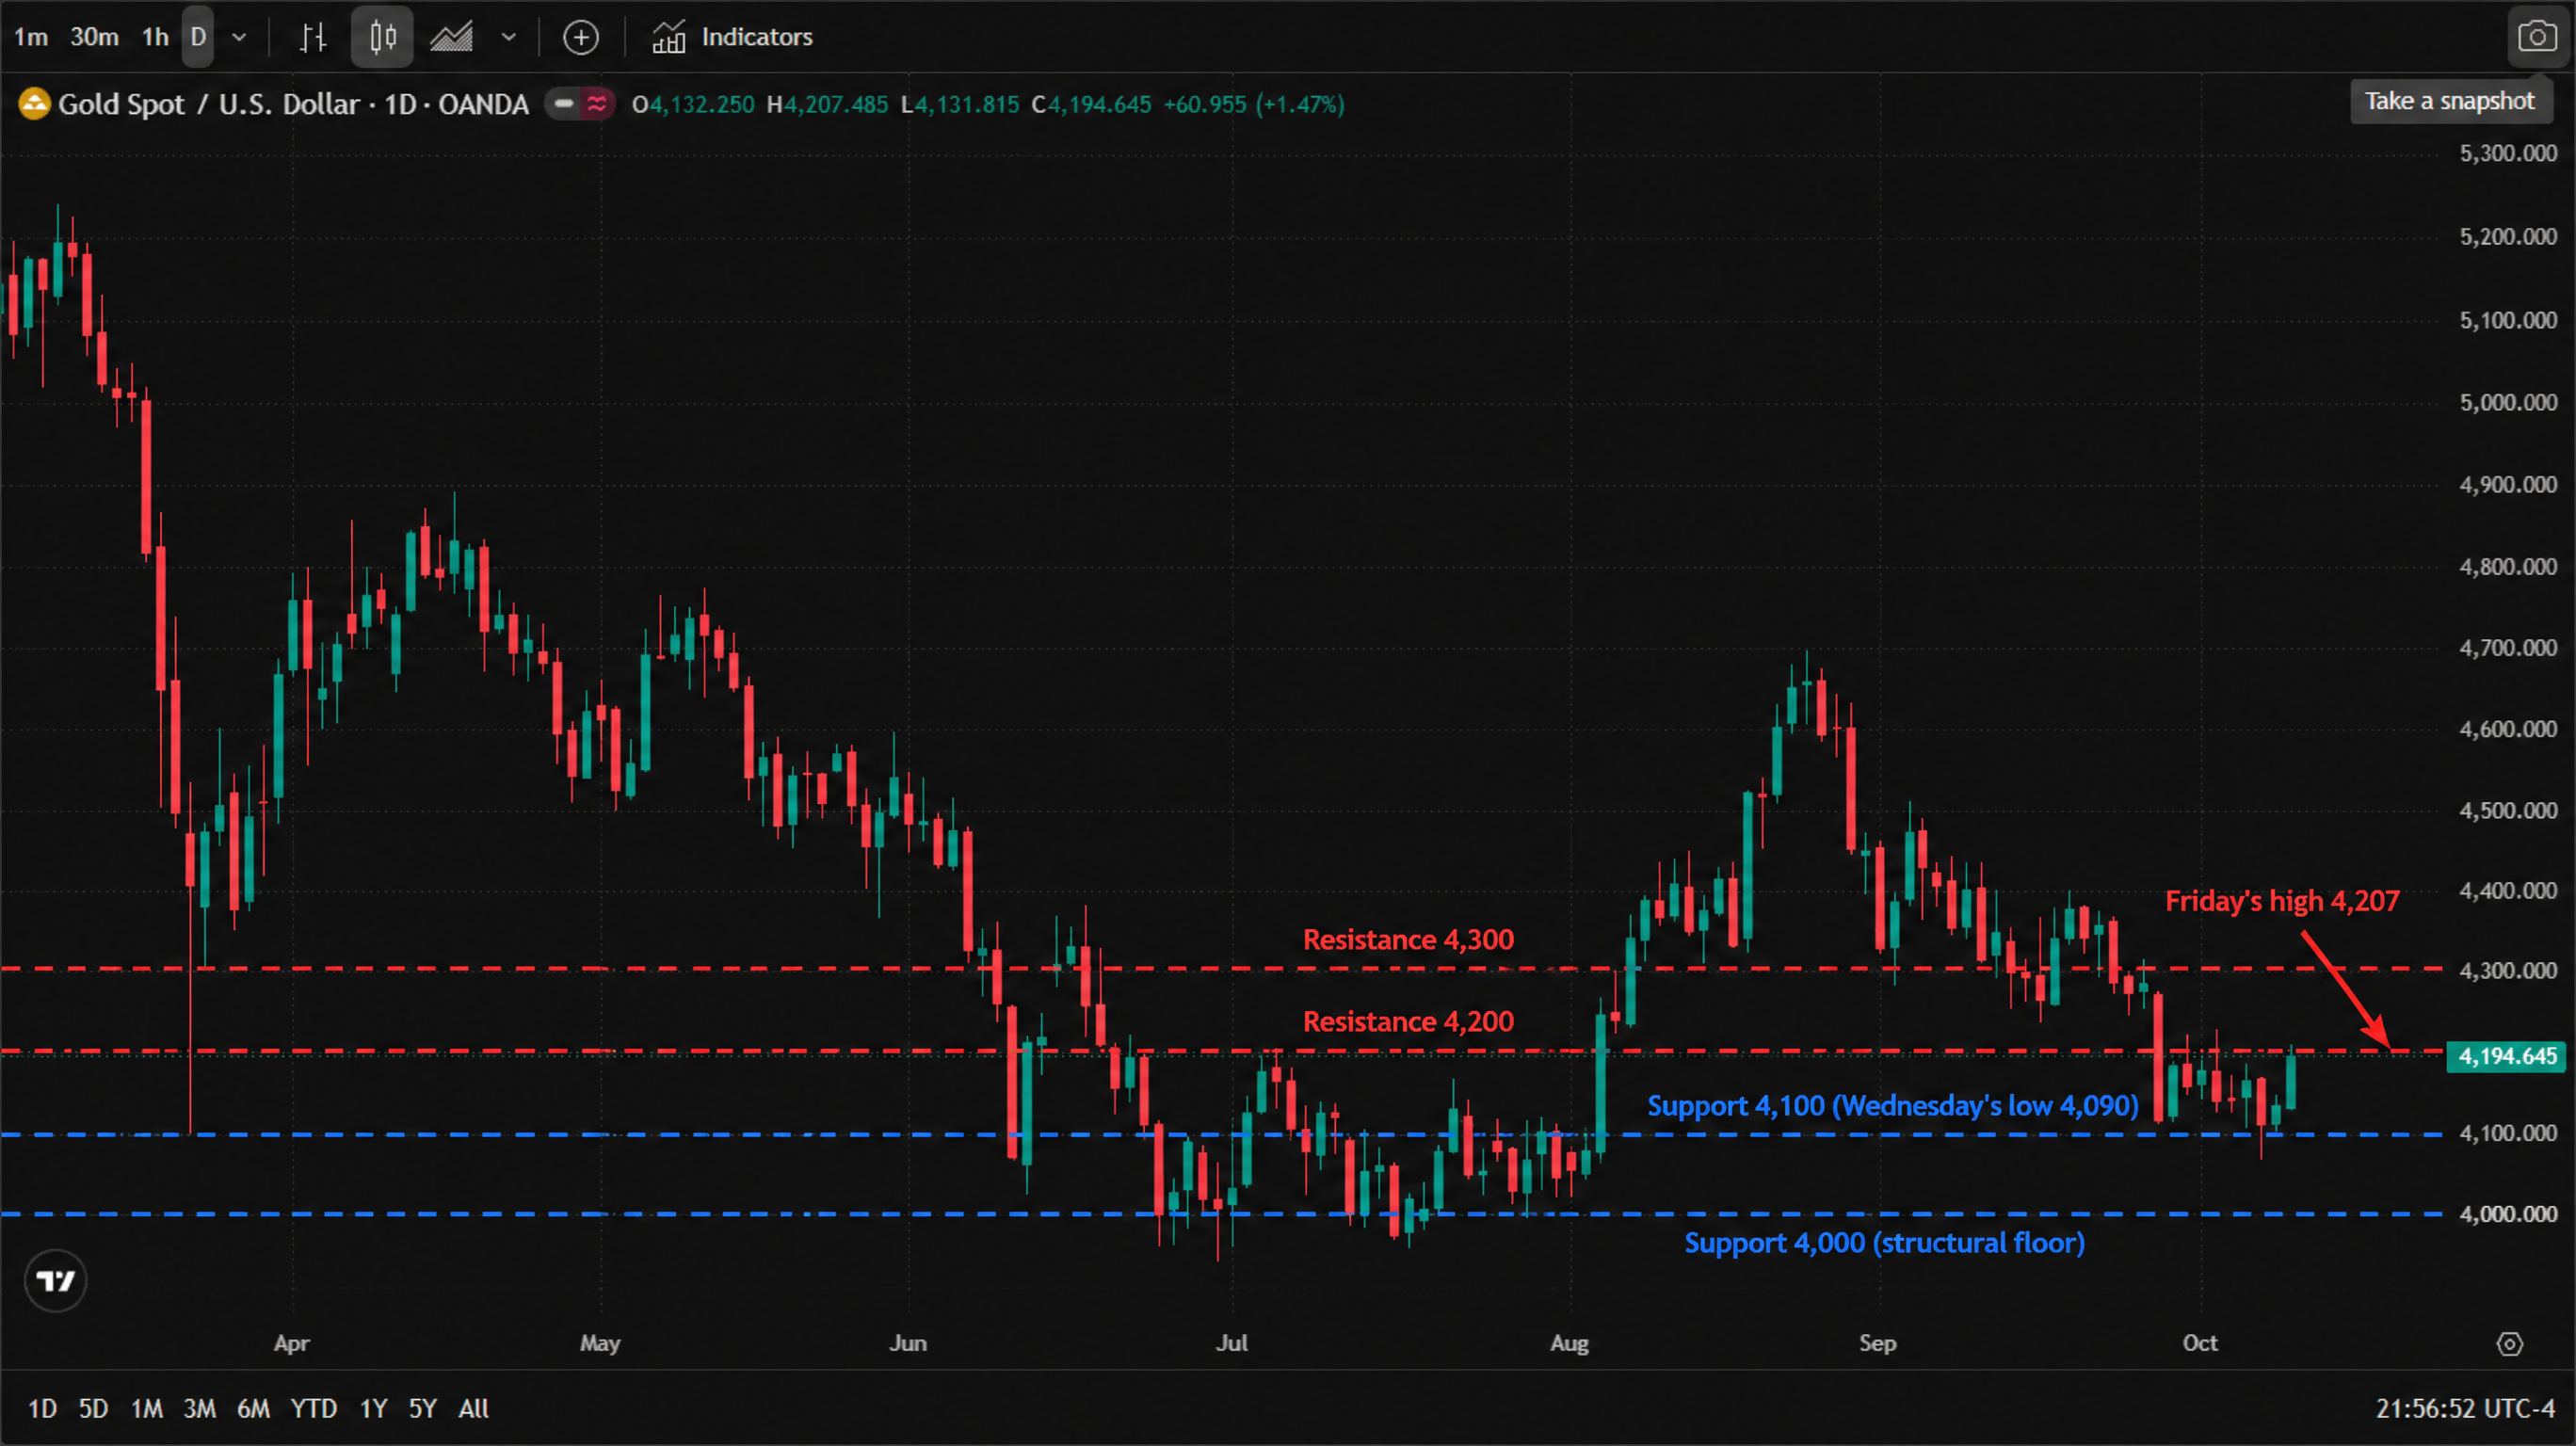This screenshot has height=1446, width=2576.
Task: Expand the timeframe dropdown arrow
Action: tap(239, 37)
